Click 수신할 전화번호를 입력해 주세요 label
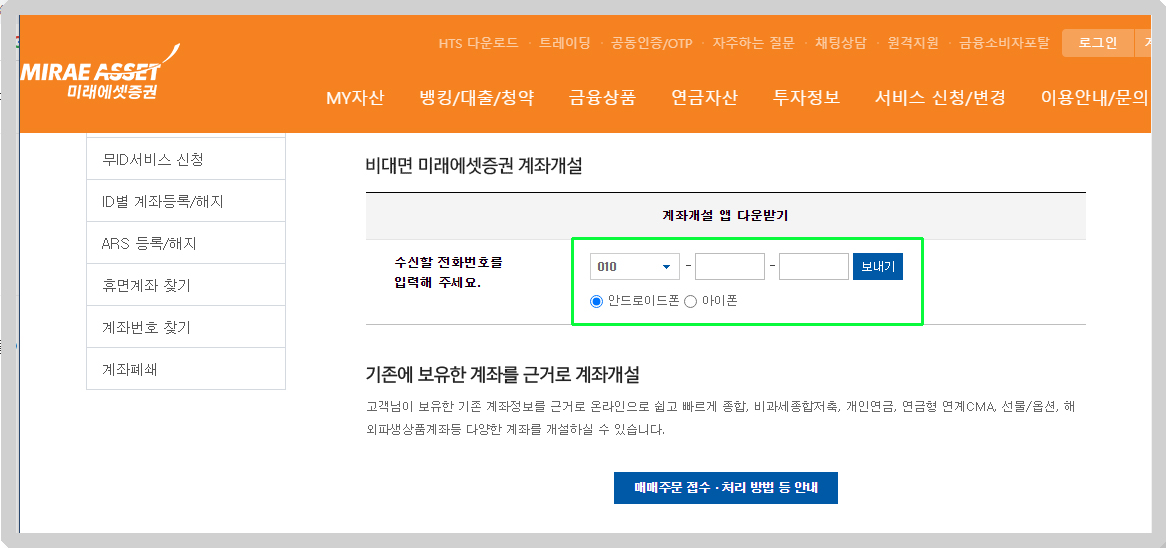 (x=448, y=272)
